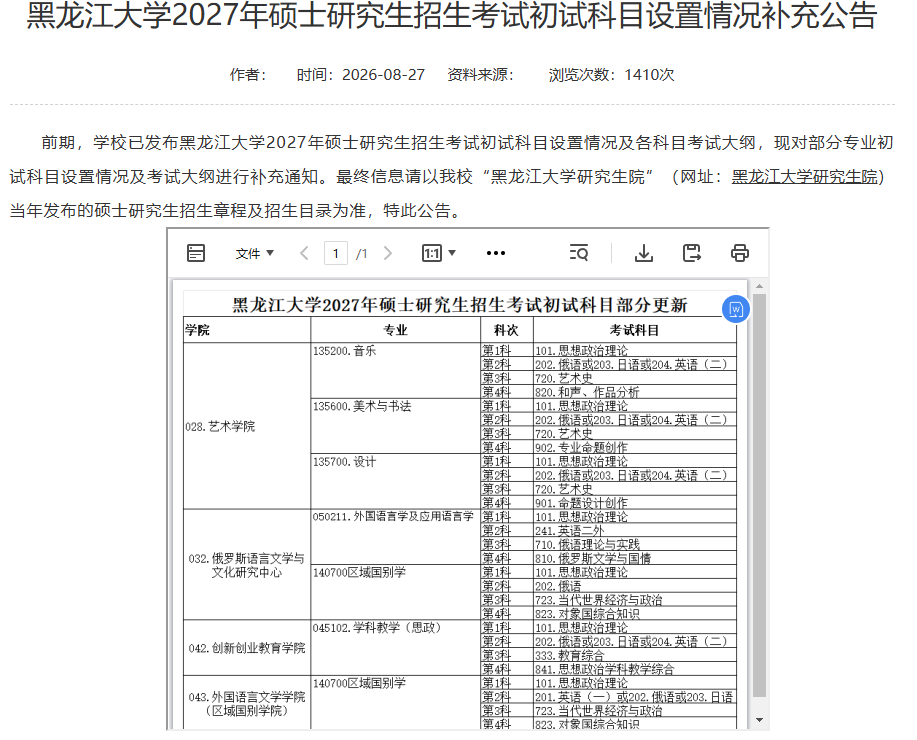Open the 黑龙江大学研究生院 hyperlink

[805, 177]
